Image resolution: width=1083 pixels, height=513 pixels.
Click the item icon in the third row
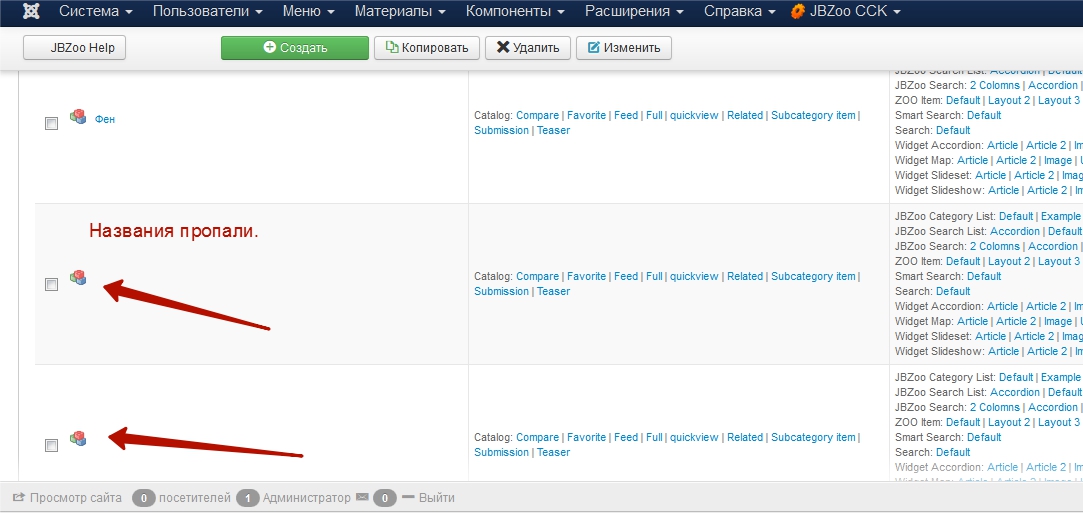tap(78, 439)
